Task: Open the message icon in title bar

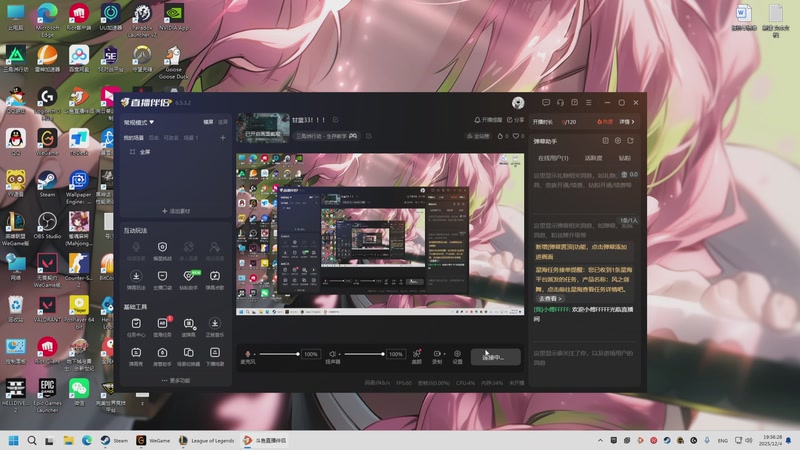Action: pyautogui.click(x=546, y=103)
